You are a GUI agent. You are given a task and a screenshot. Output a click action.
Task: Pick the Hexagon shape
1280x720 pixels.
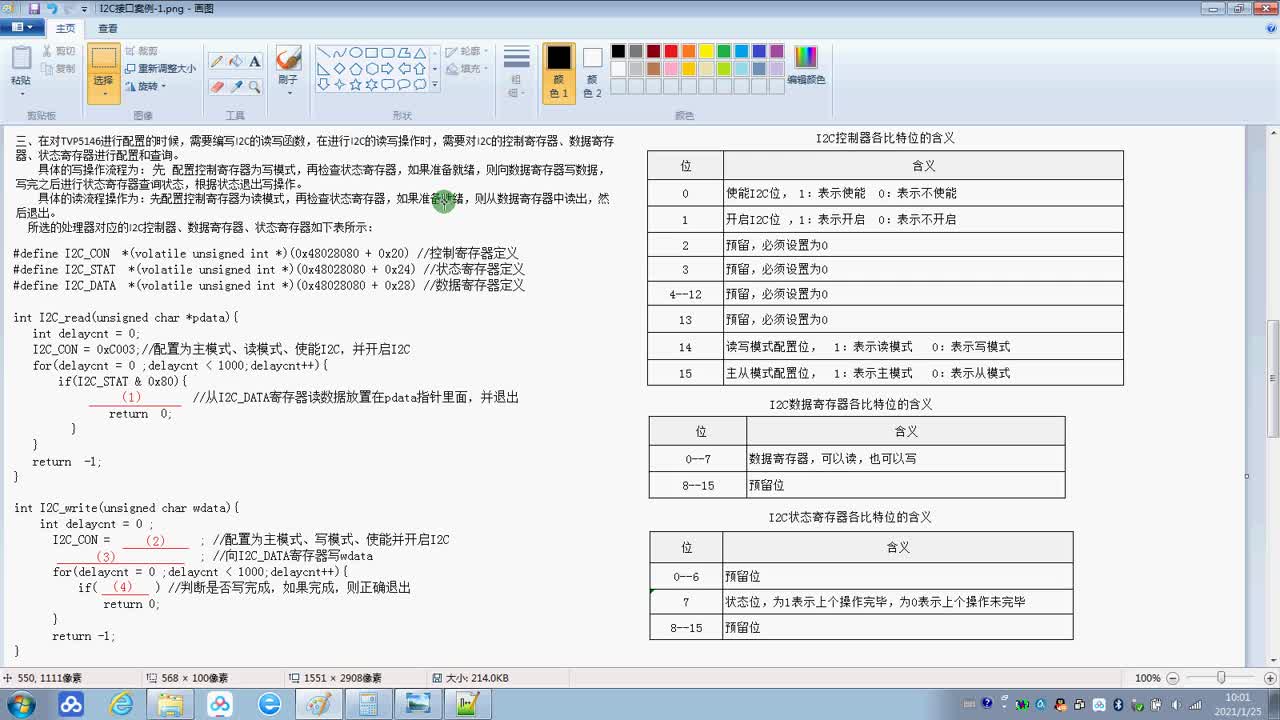(371, 69)
